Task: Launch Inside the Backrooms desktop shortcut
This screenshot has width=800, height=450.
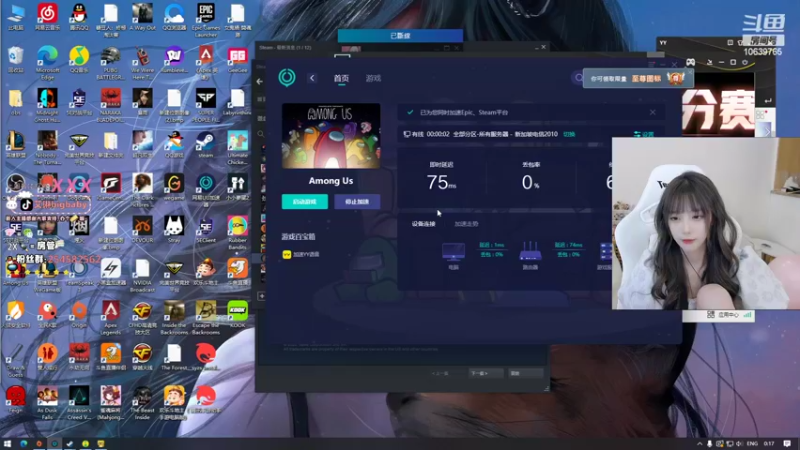Action: click(x=174, y=317)
